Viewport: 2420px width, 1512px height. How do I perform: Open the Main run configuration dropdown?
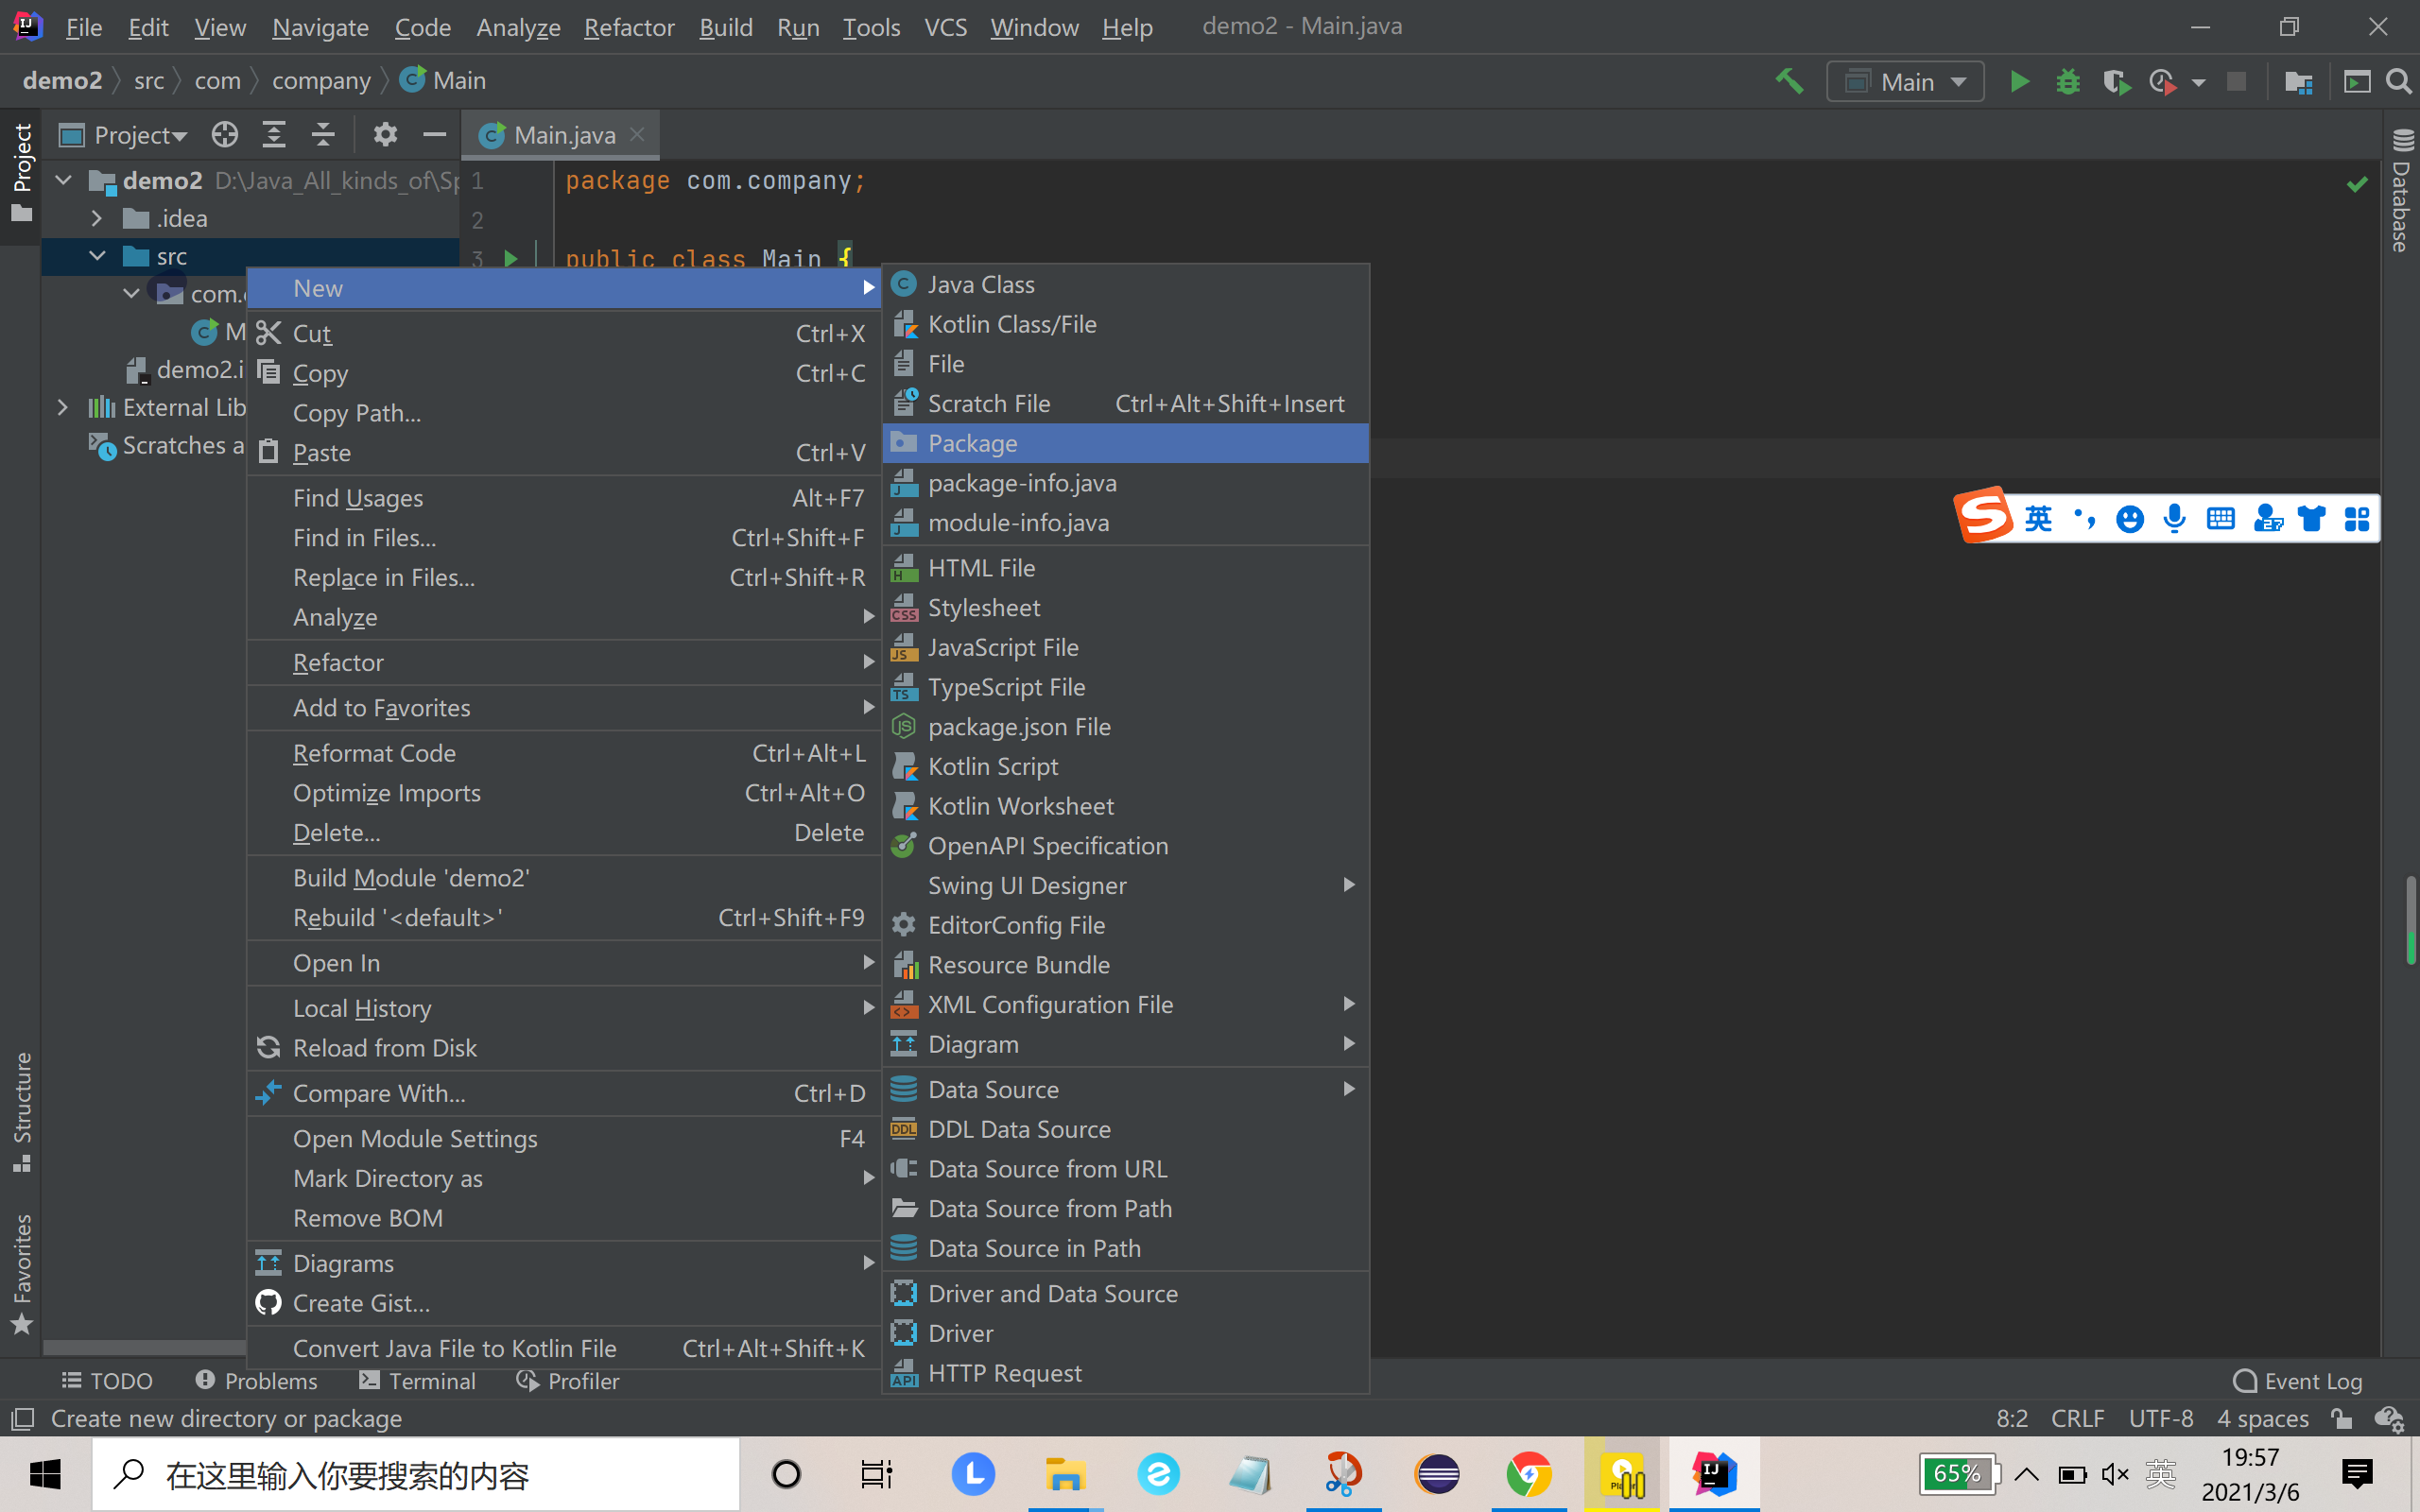pyautogui.click(x=1905, y=82)
